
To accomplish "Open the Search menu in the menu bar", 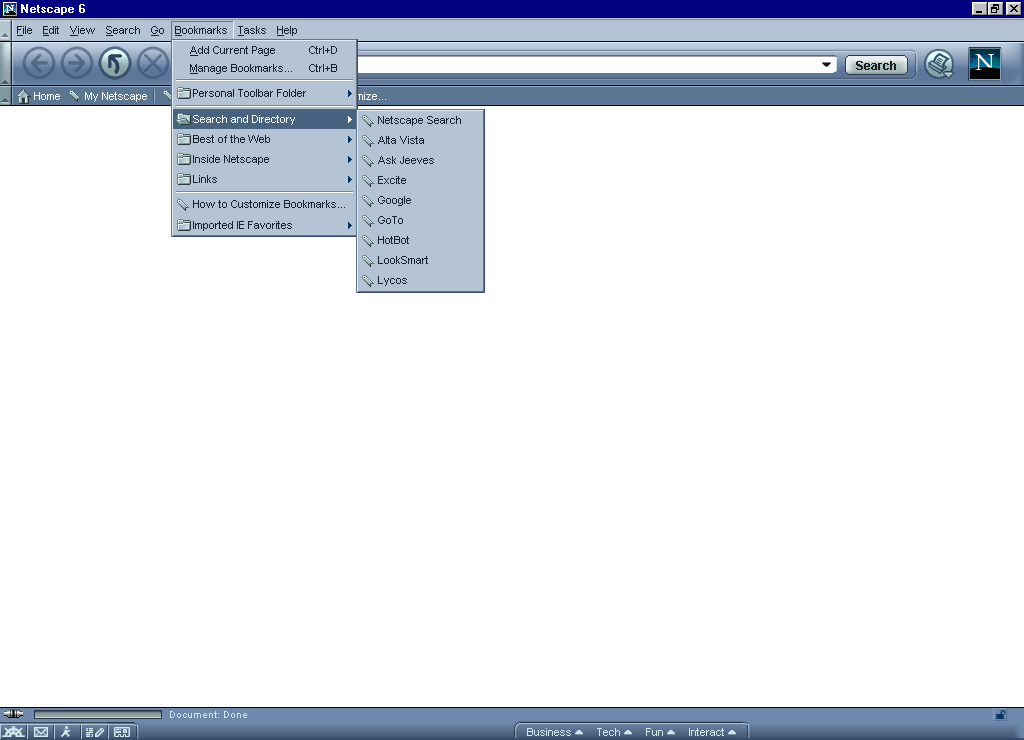I will point(123,30).
